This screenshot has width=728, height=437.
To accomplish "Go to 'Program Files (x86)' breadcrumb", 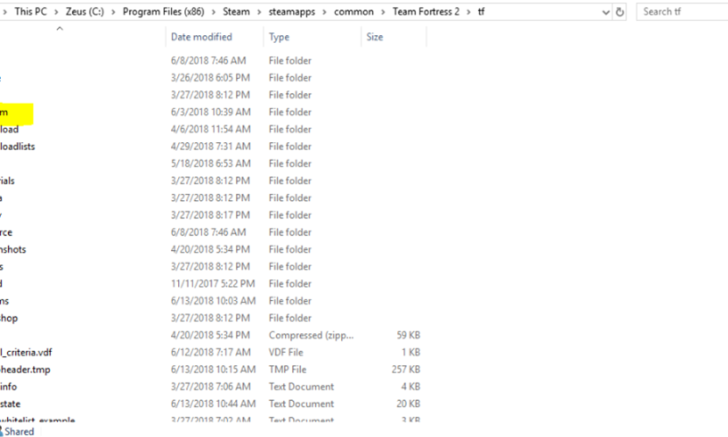I will [163, 12].
